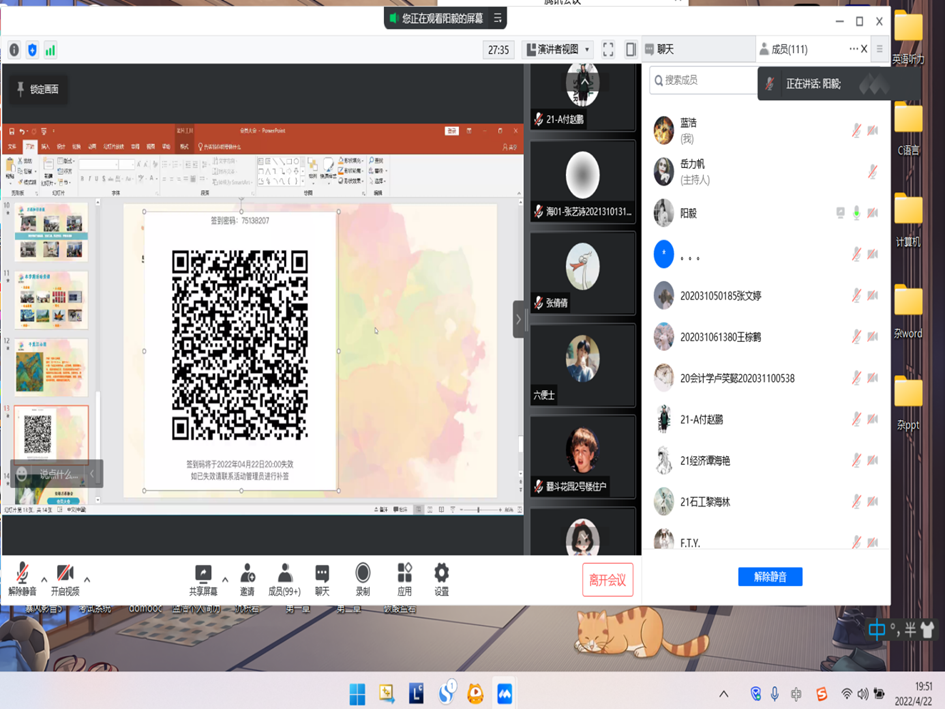Select member 202031061380王棕鹤

(766, 336)
